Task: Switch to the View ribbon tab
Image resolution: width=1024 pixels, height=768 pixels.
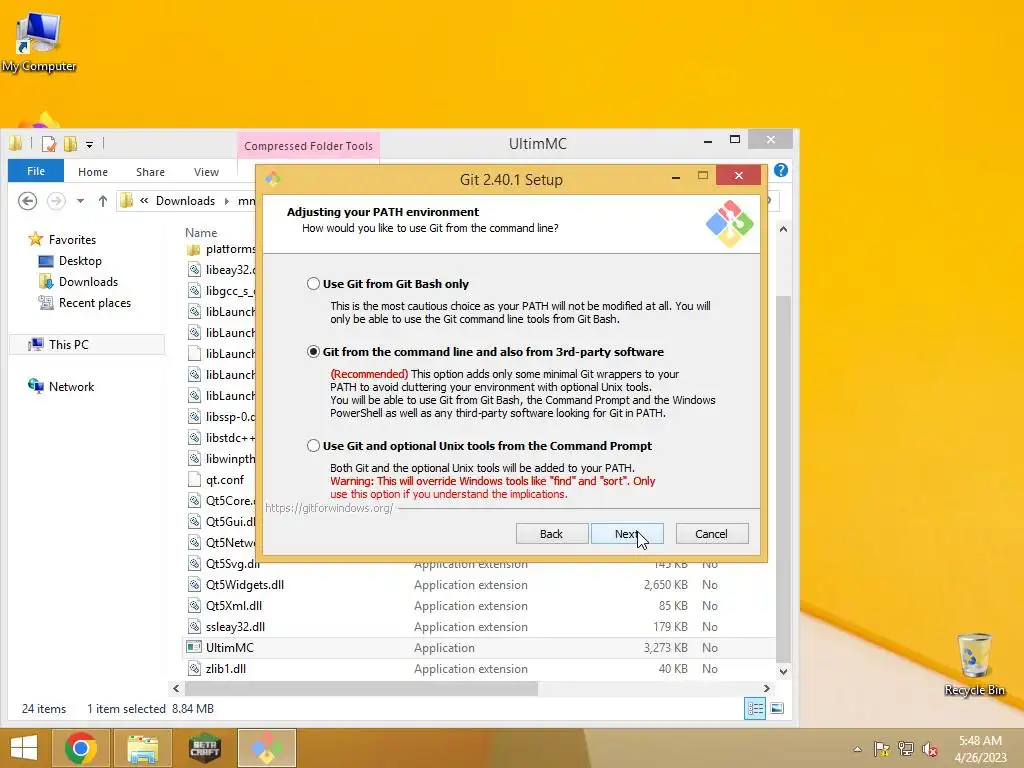Action: [x=206, y=172]
